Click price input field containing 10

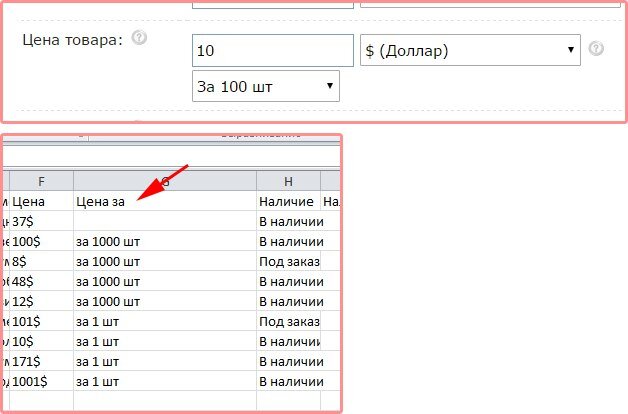point(272,50)
